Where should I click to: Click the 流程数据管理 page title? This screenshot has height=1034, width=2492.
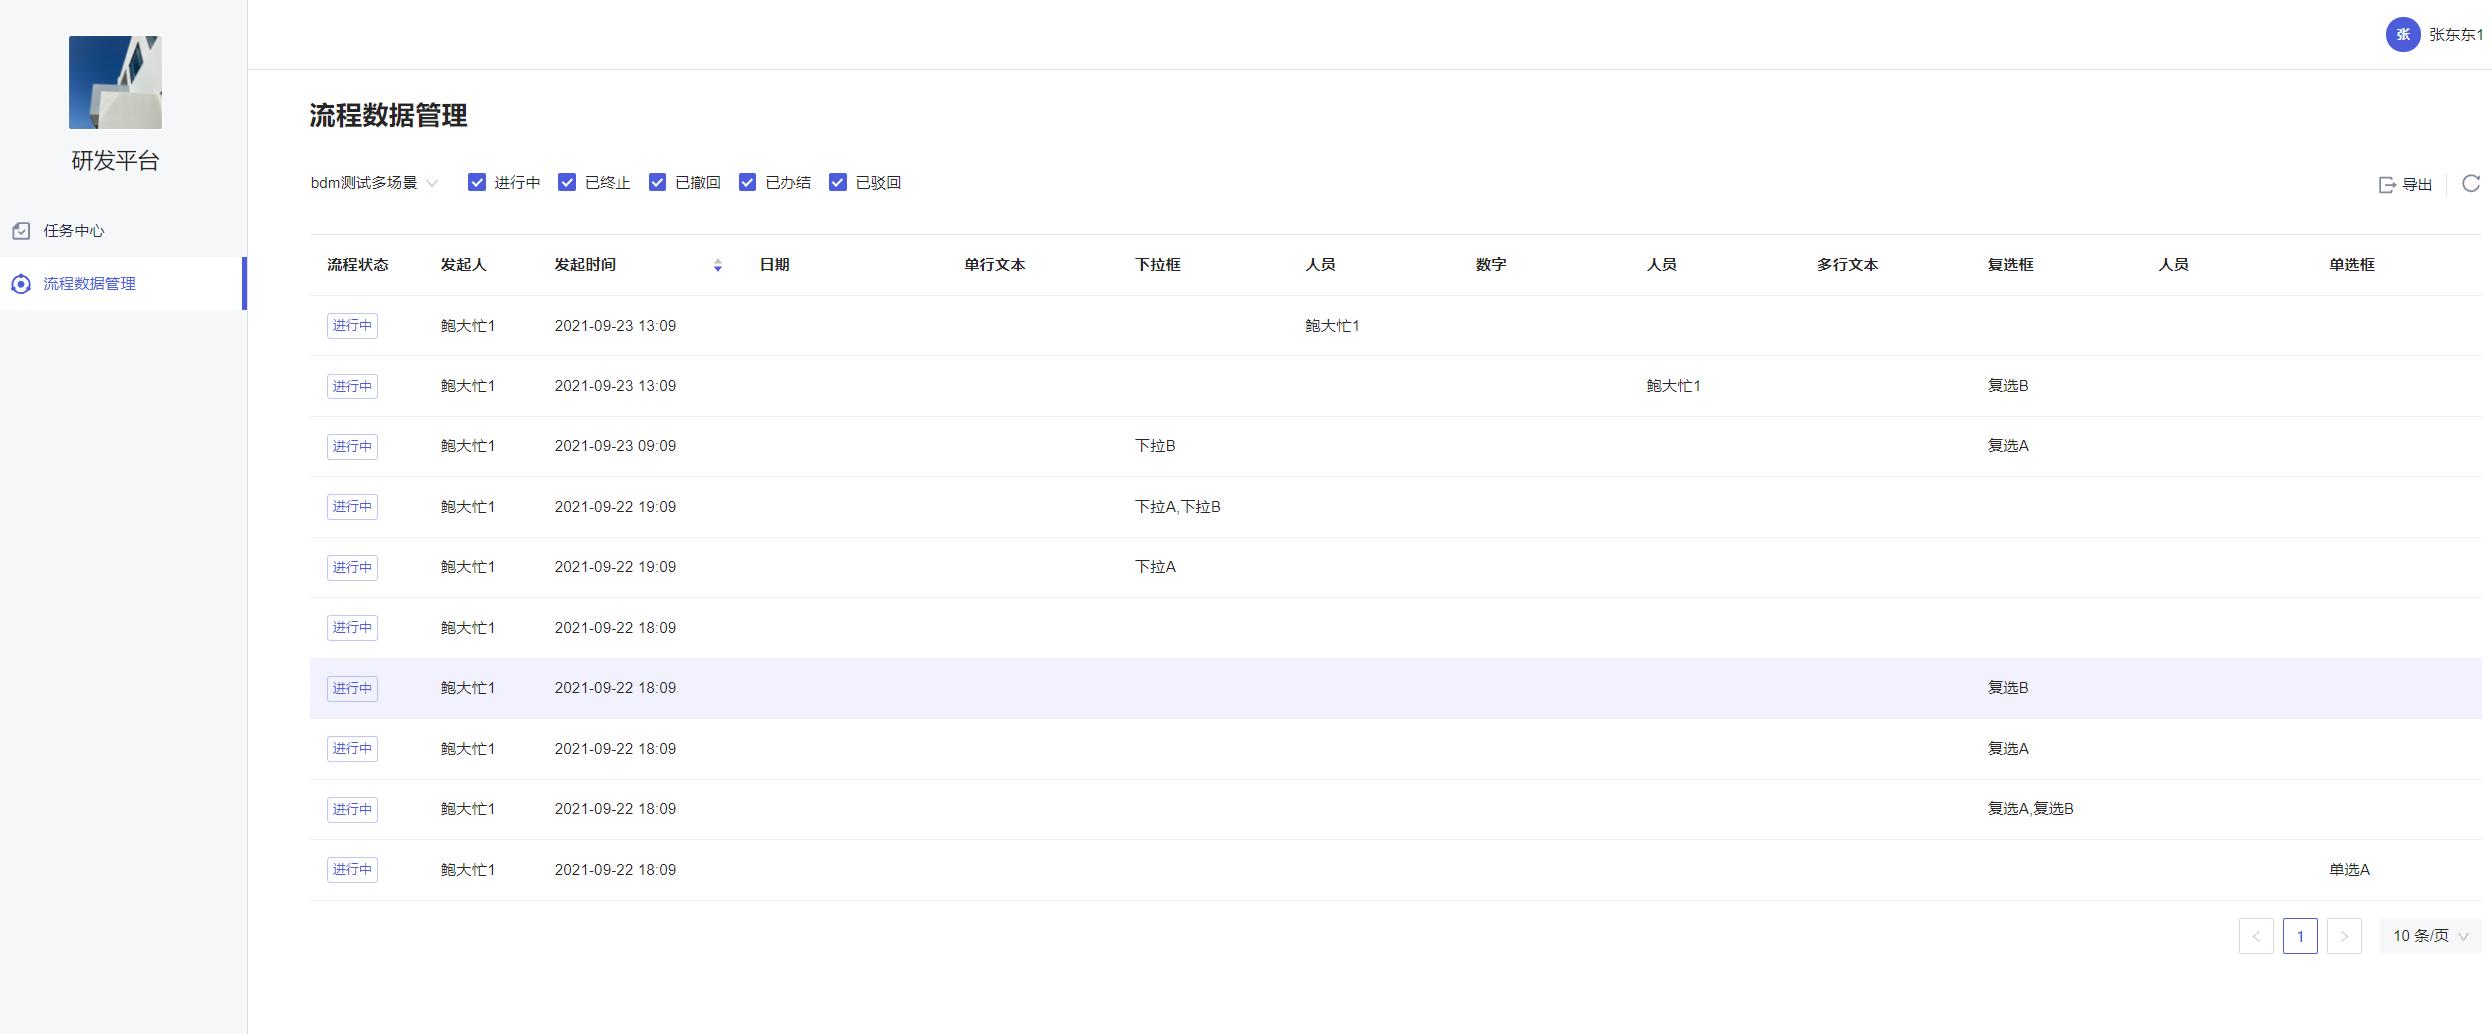(388, 116)
